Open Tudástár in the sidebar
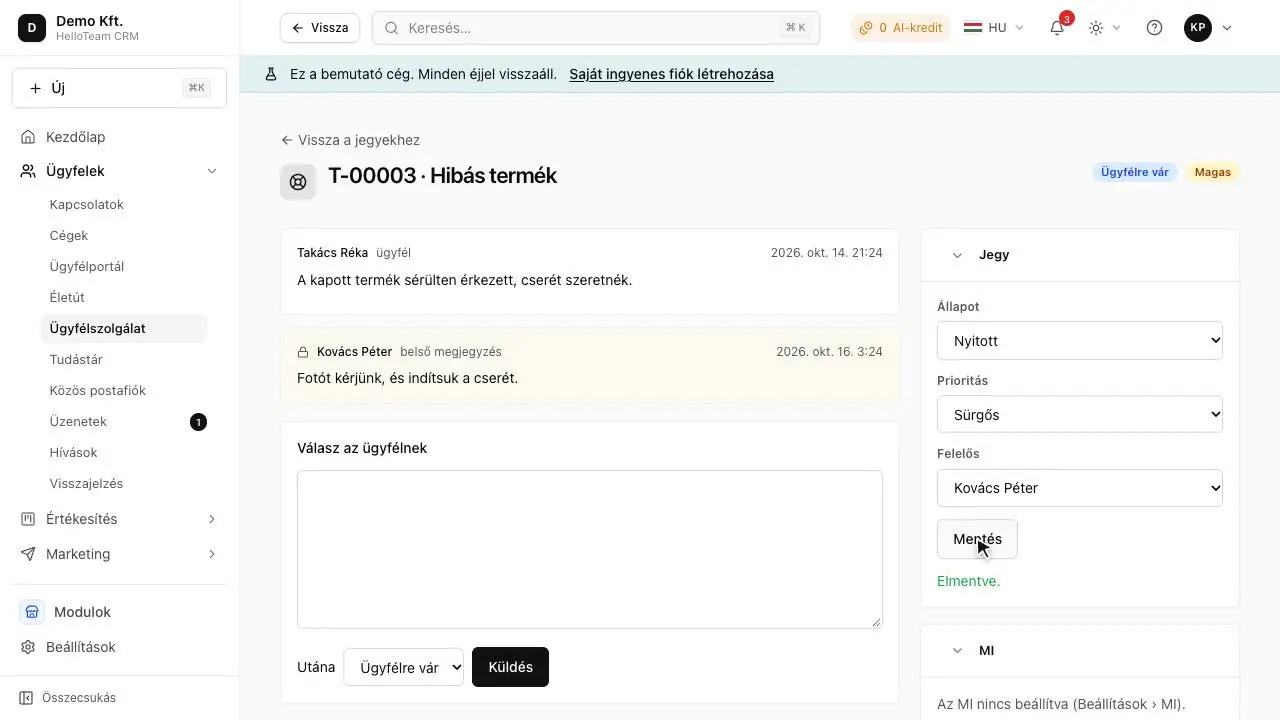Viewport: 1280px width, 720px height. (124, 359)
